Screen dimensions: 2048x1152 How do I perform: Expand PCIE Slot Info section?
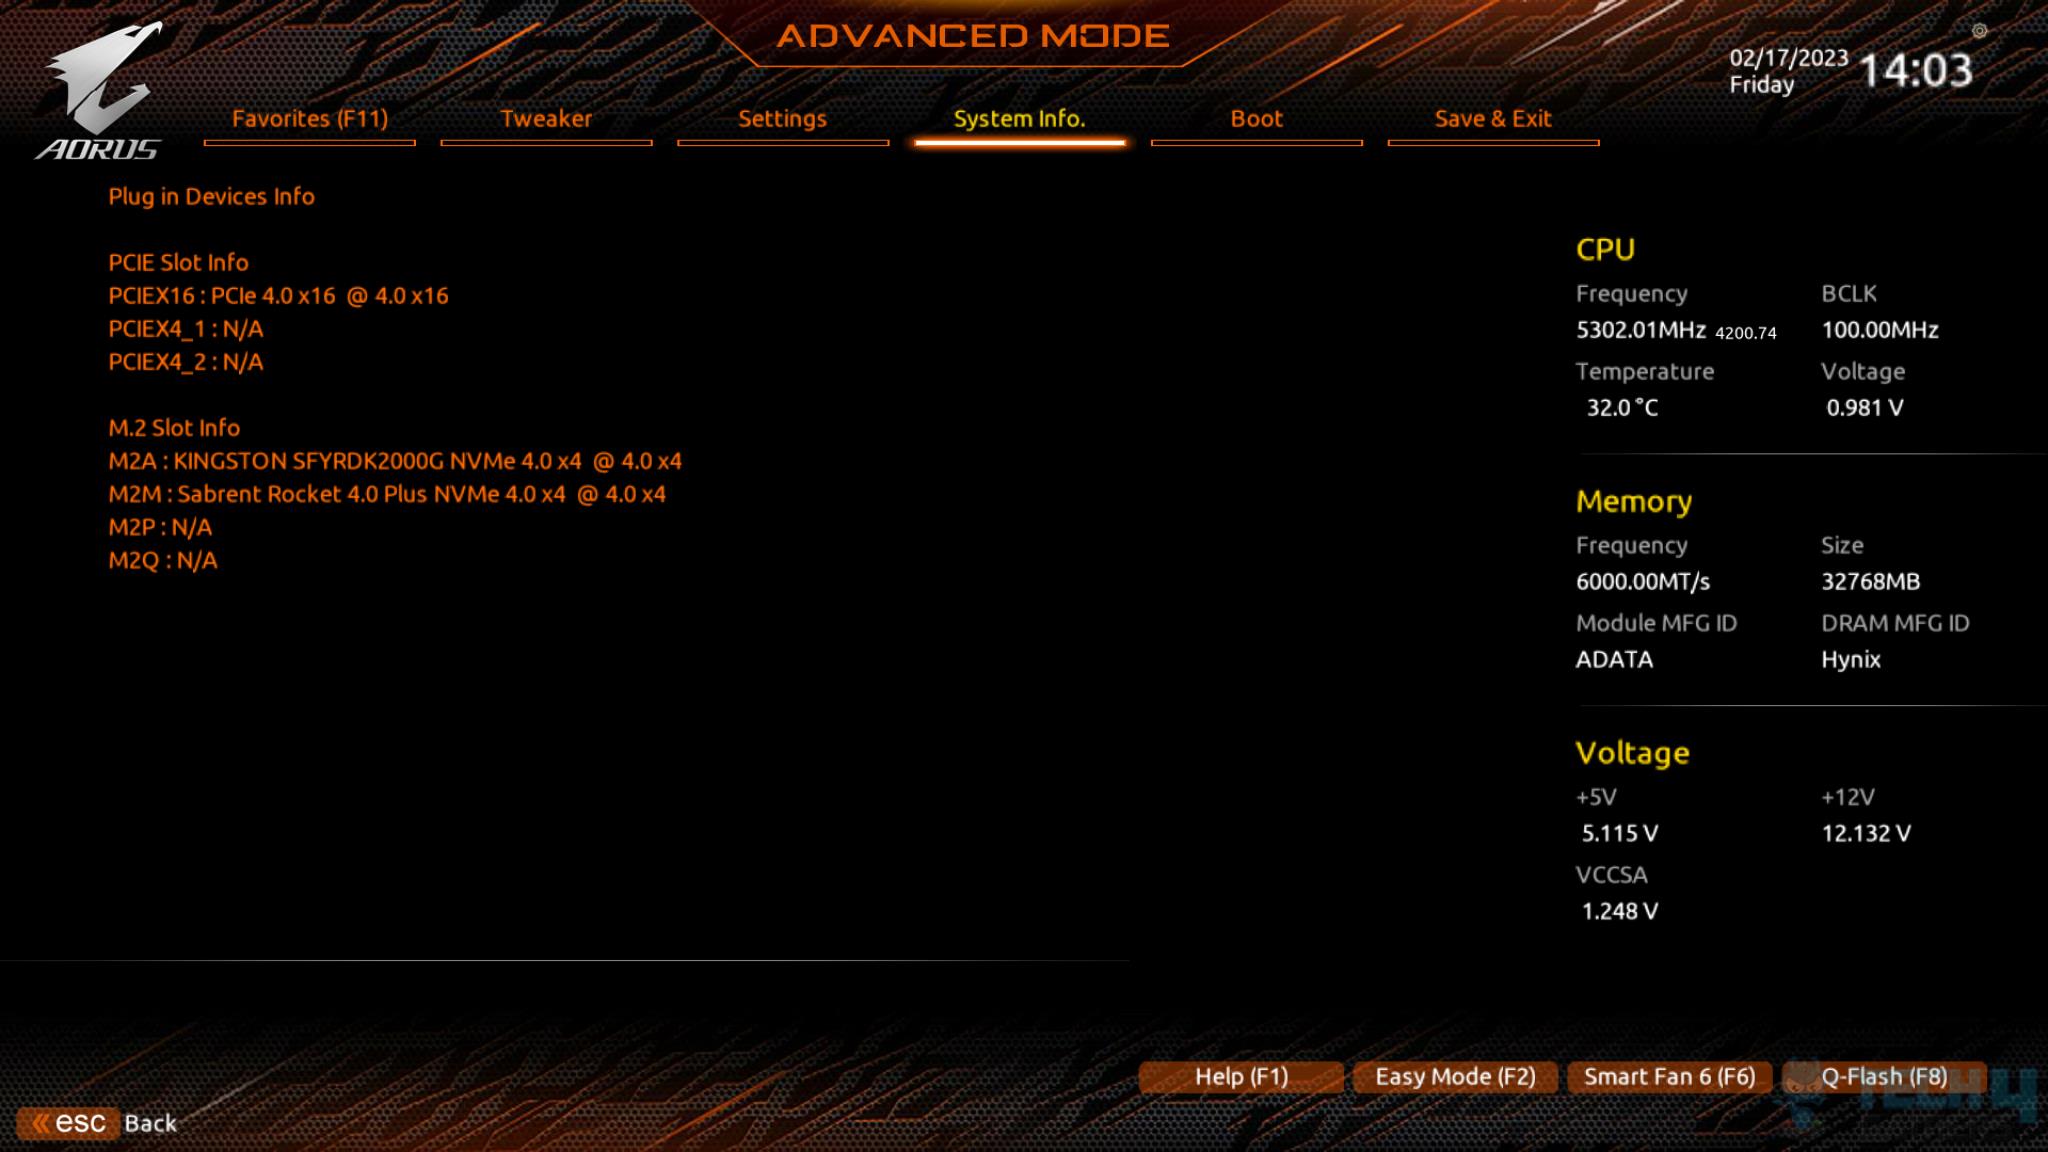(x=177, y=262)
